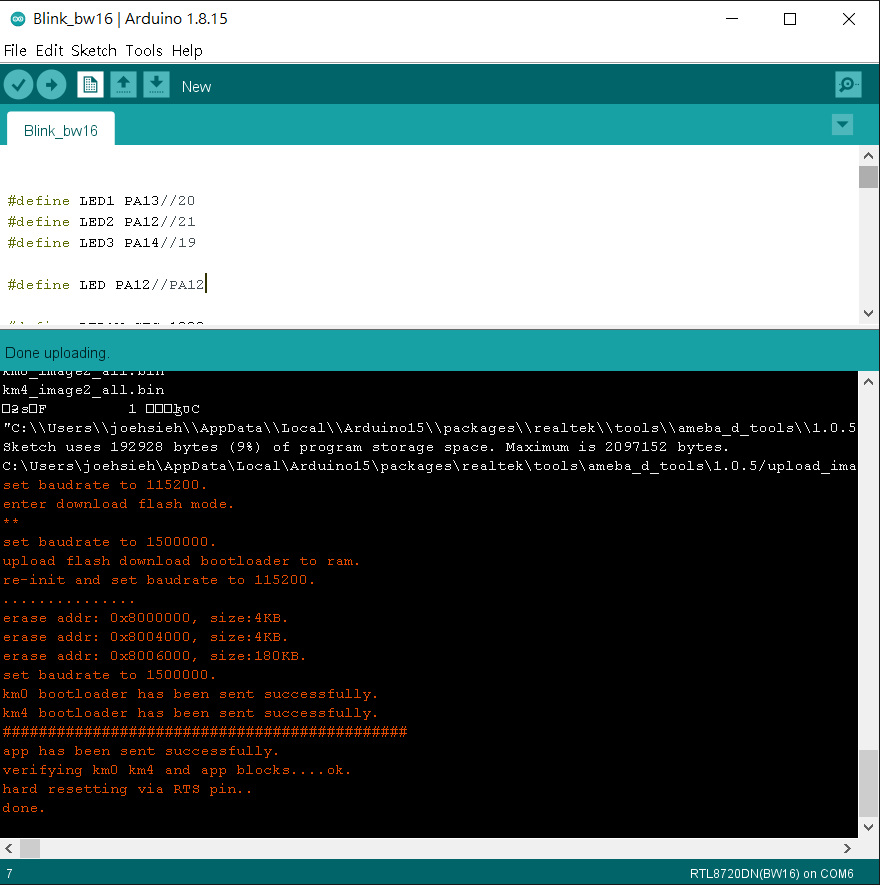Click the console horizontal scrollbar thumb

[x=30, y=848]
